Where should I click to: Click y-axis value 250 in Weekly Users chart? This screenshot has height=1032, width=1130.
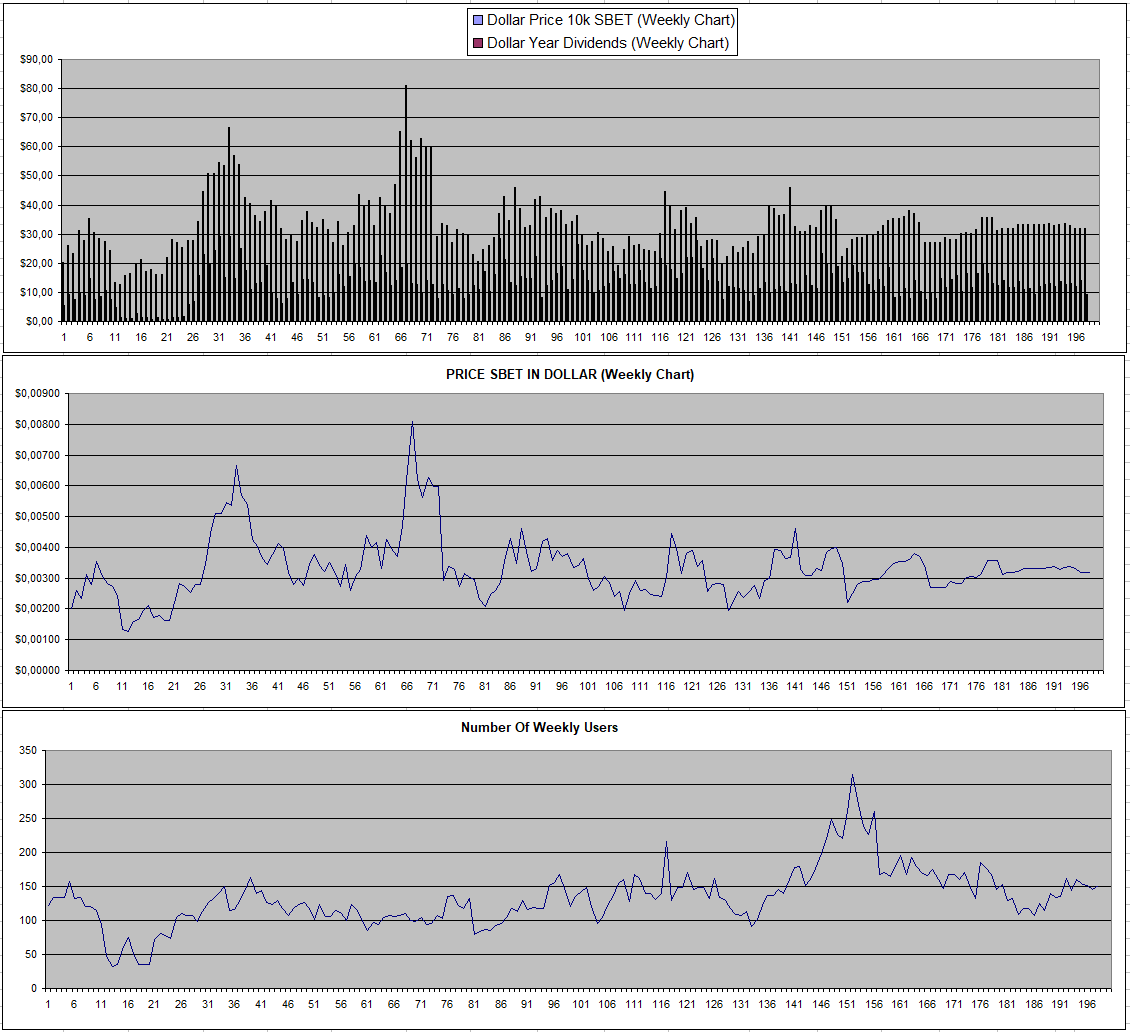point(28,819)
